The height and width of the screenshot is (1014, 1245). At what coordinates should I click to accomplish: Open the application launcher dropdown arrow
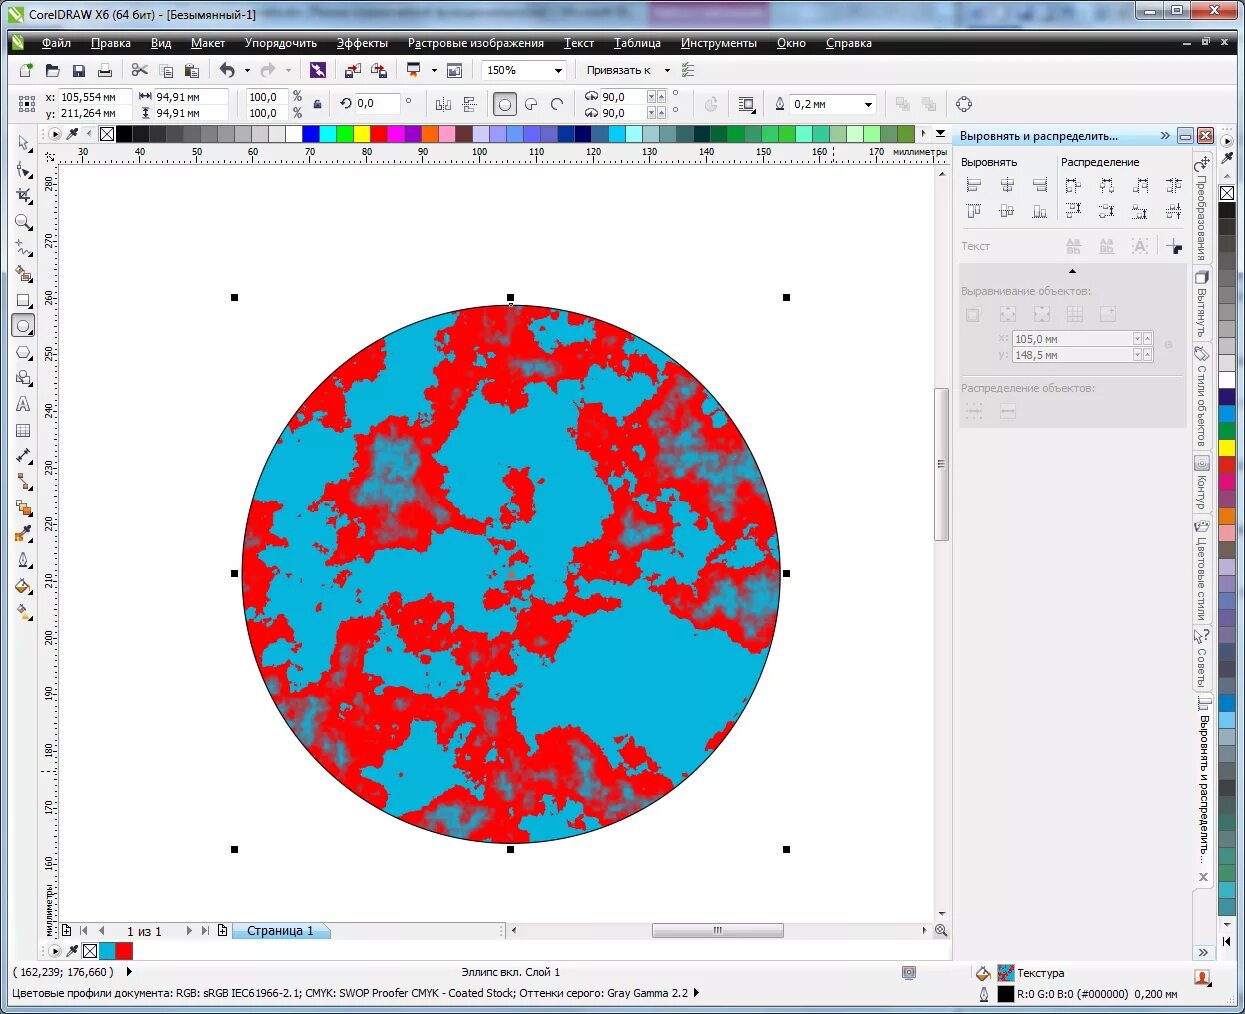434,70
